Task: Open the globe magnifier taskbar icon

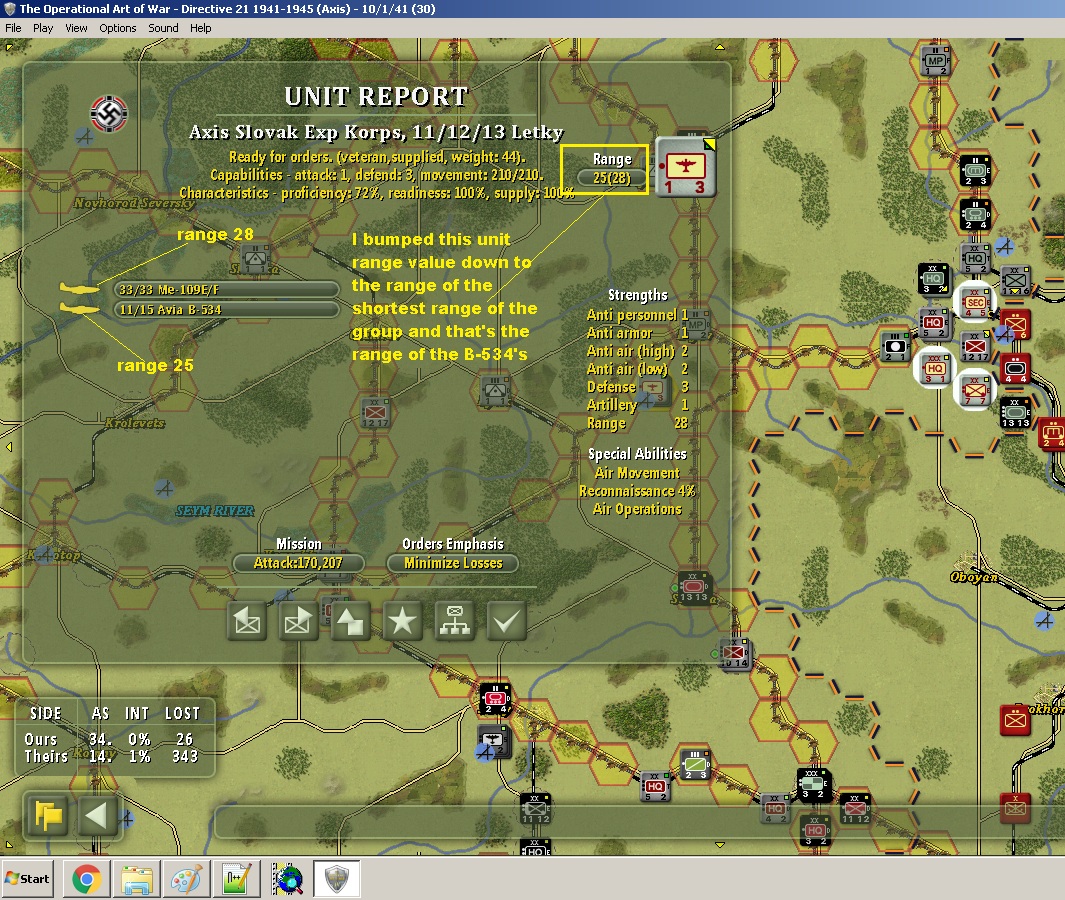Action: [287, 879]
